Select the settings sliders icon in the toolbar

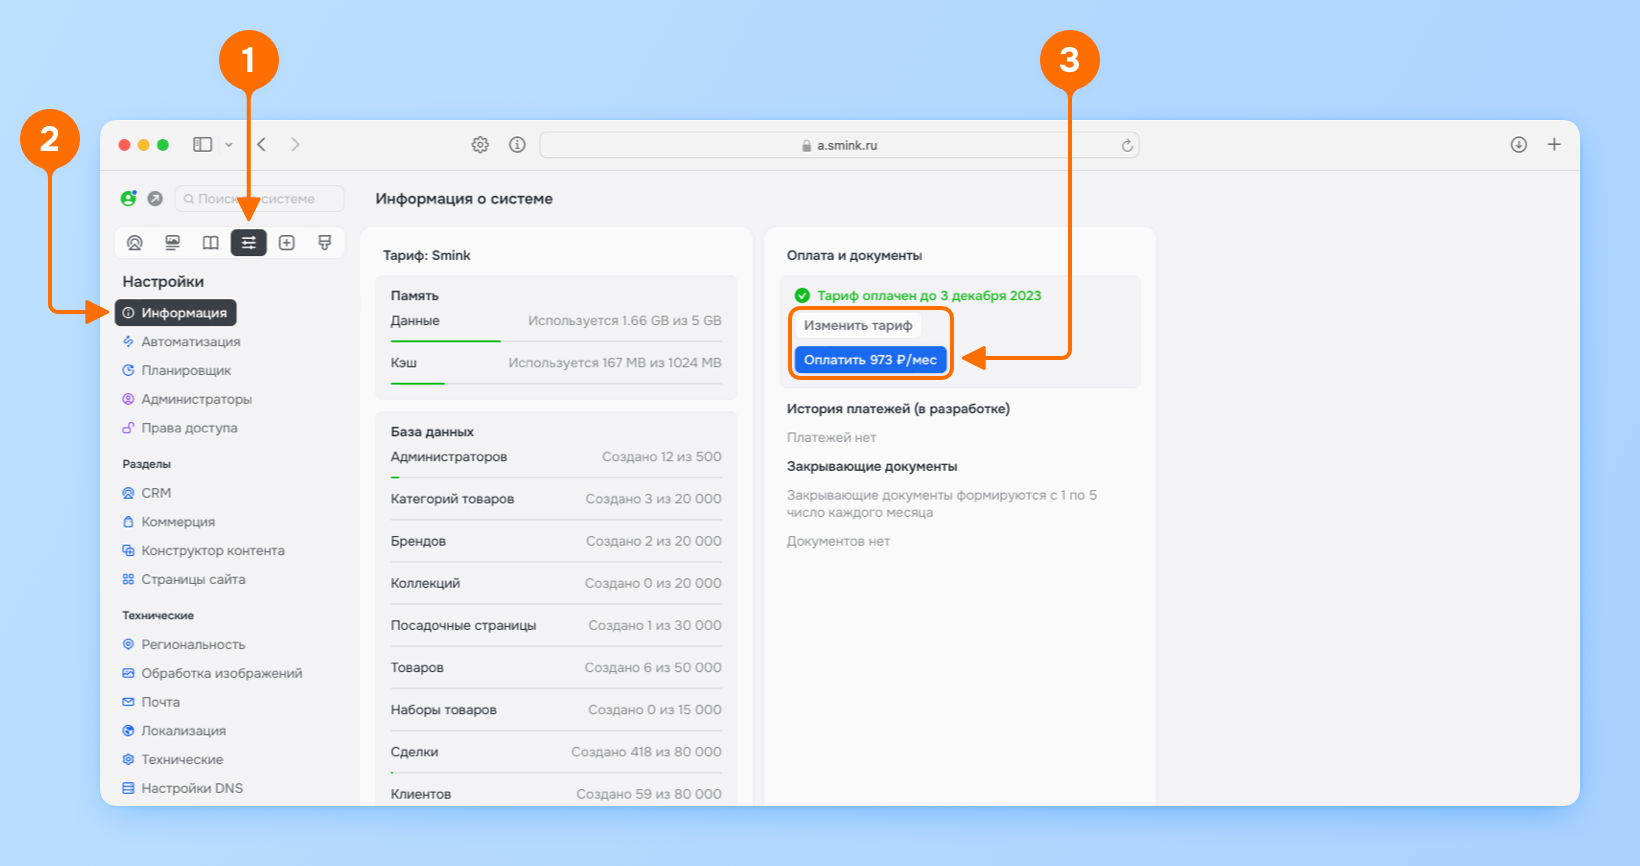point(249,243)
